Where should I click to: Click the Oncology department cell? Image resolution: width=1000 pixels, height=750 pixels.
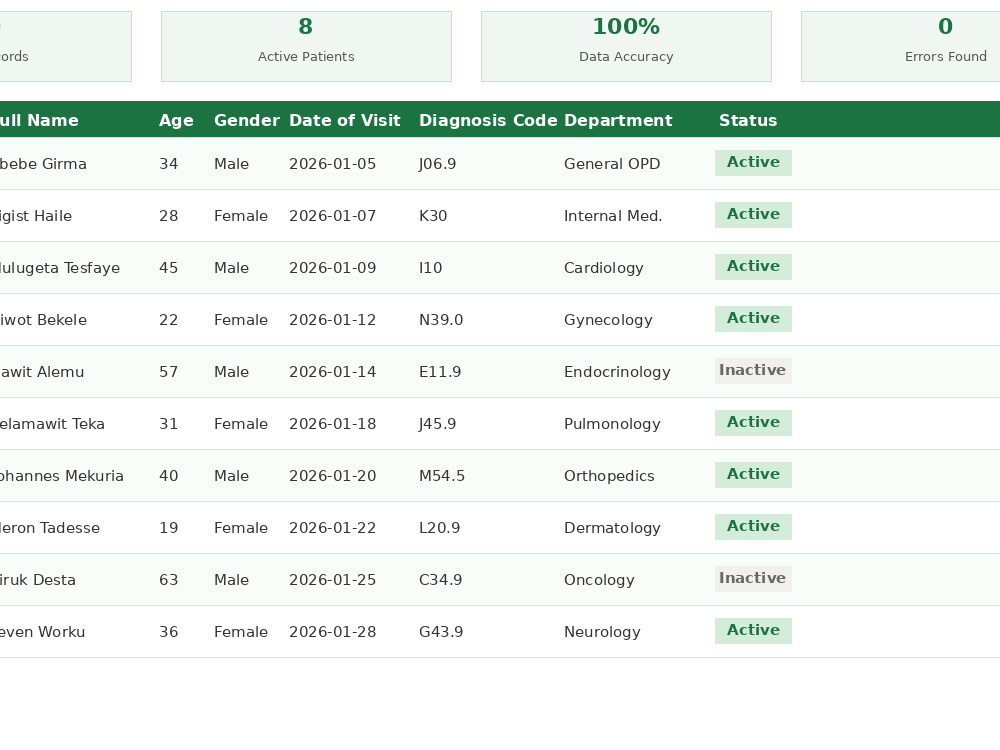pos(599,580)
